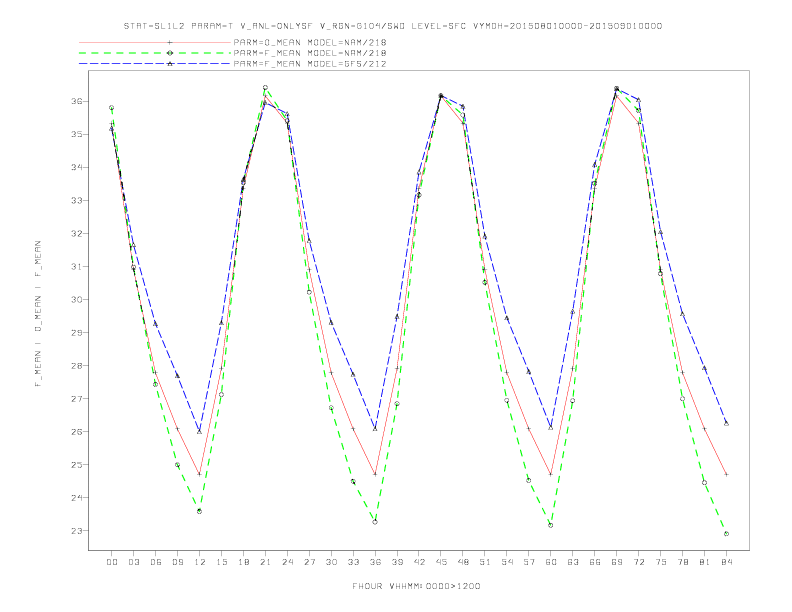The image size is (792, 612).
Task: Click x-axis forecast hour label 72
Action: tap(638, 562)
